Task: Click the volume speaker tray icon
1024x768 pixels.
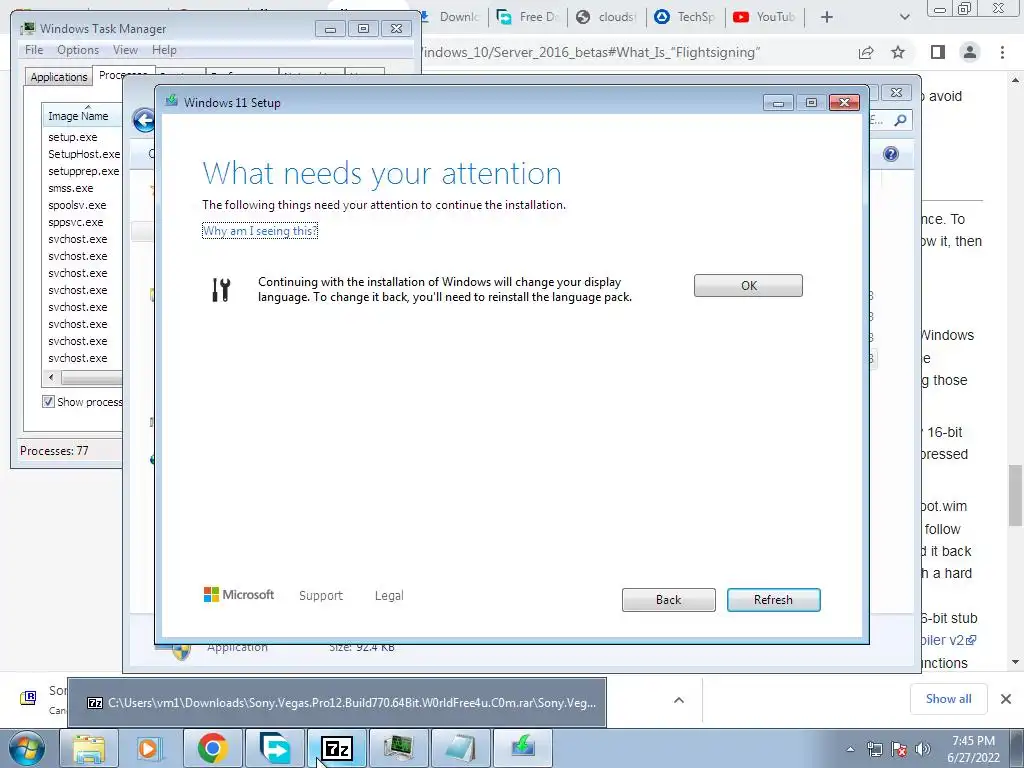Action: point(922,749)
